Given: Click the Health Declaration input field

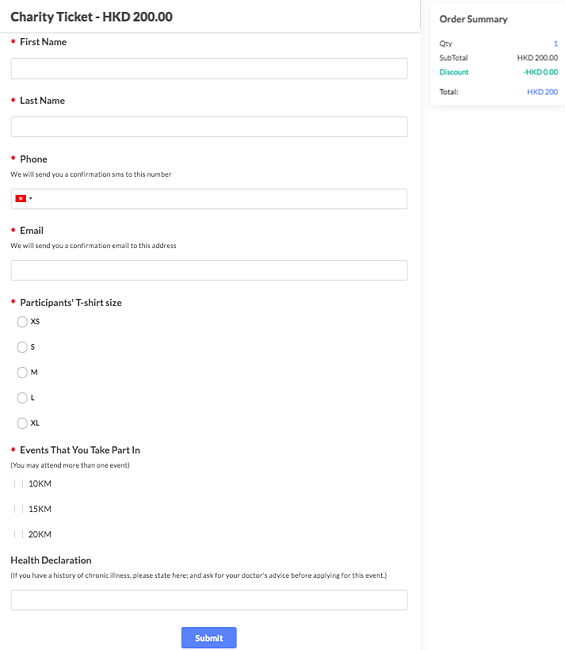Looking at the screenshot, I should 209,600.
